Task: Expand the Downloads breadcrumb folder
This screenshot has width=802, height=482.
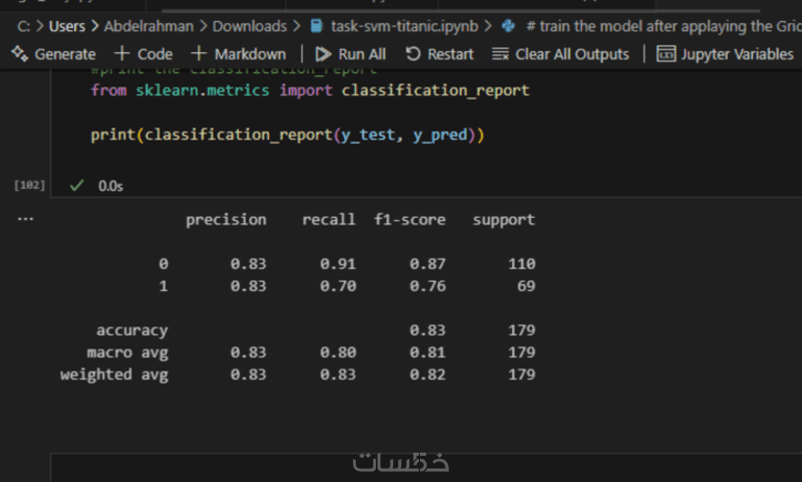Action: tap(249, 26)
